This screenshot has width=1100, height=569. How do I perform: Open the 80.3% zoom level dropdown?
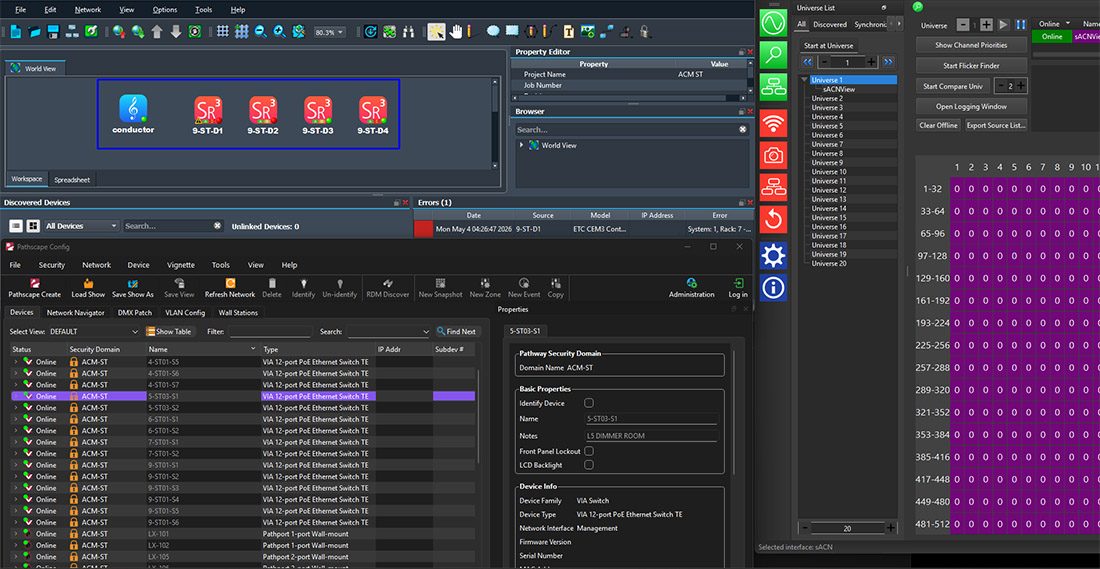[x=330, y=32]
